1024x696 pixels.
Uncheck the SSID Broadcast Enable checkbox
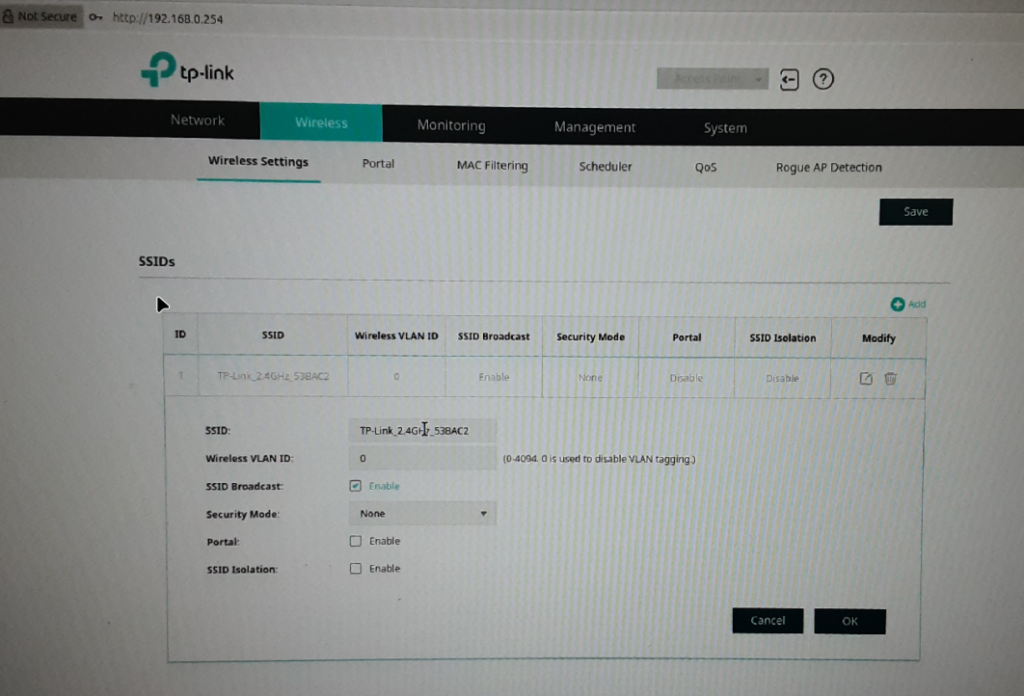click(x=355, y=486)
